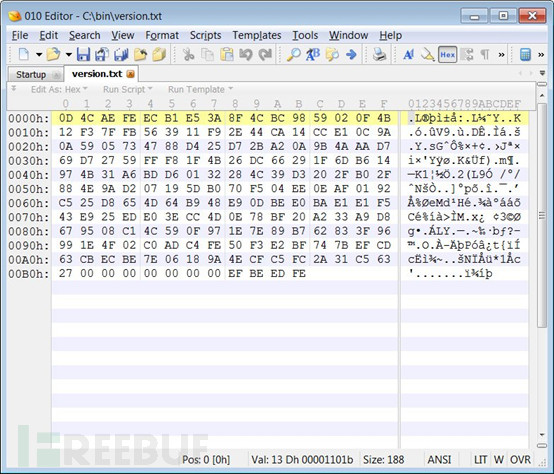Viewport: 554px width, 474px height.
Task: Click the Paste clipboard icon
Action: [226, 54]
